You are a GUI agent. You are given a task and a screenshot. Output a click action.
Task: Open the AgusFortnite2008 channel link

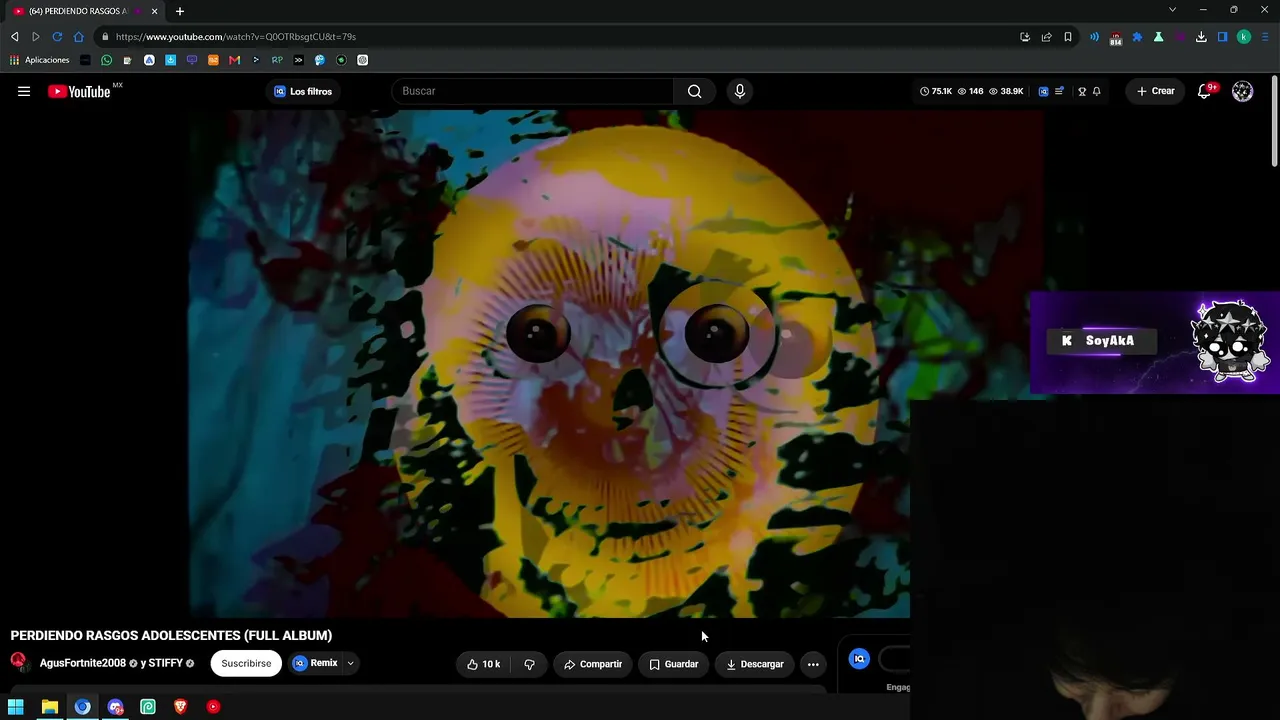(x=83, y=663)
